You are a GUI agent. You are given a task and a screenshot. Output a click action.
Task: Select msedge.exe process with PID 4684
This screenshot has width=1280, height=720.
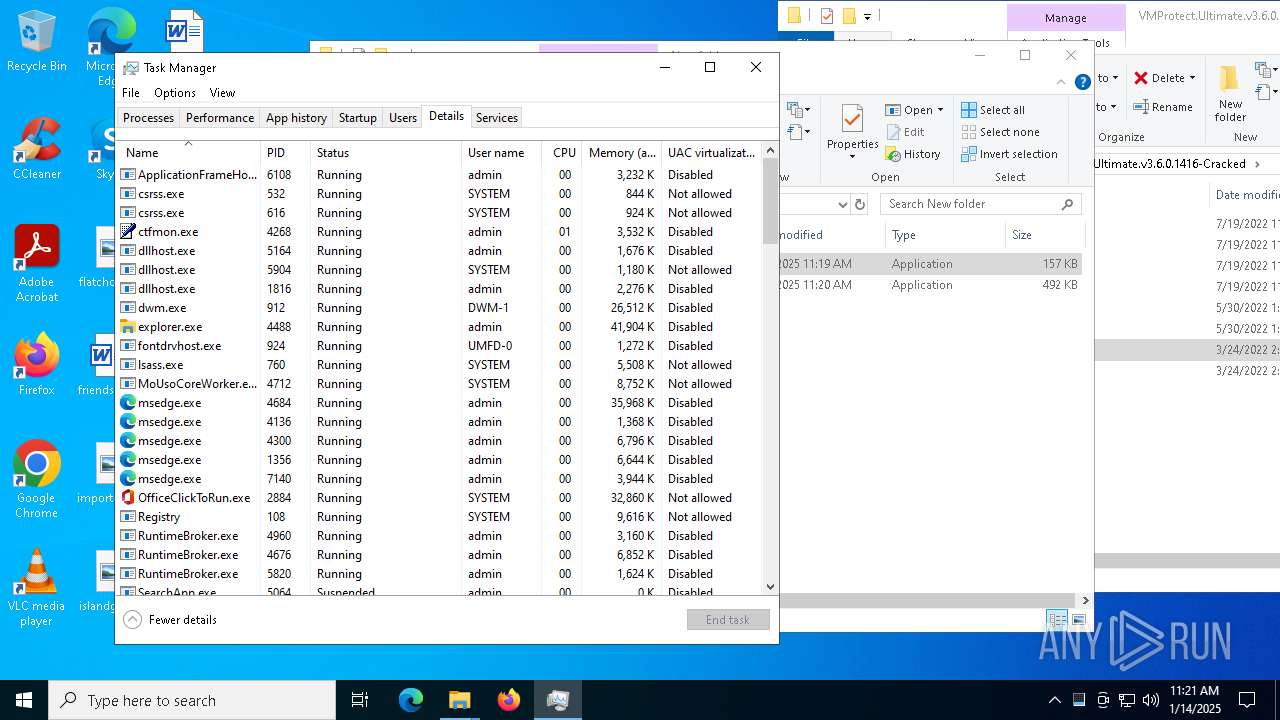[440, 403]
